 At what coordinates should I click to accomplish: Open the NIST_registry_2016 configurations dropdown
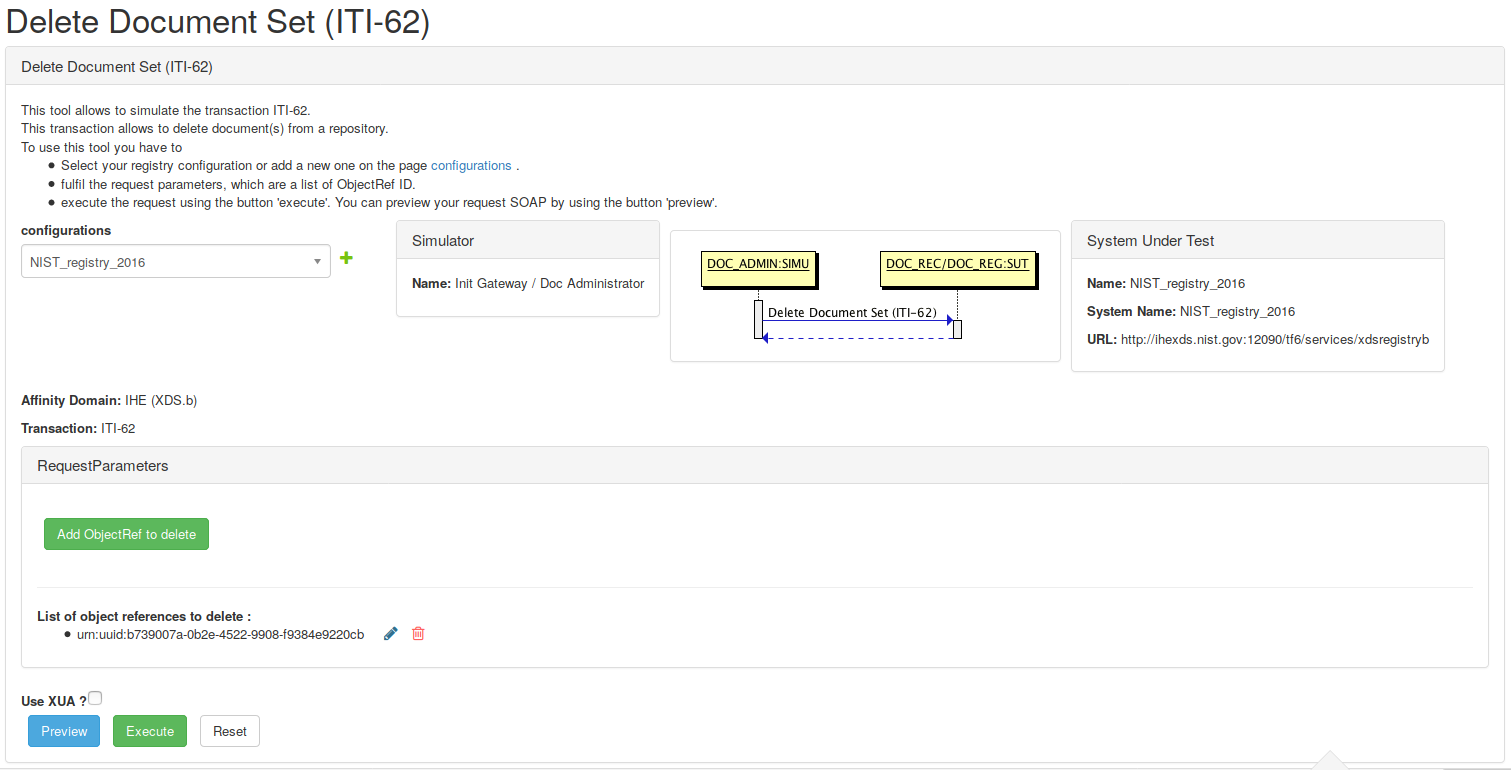176,262
